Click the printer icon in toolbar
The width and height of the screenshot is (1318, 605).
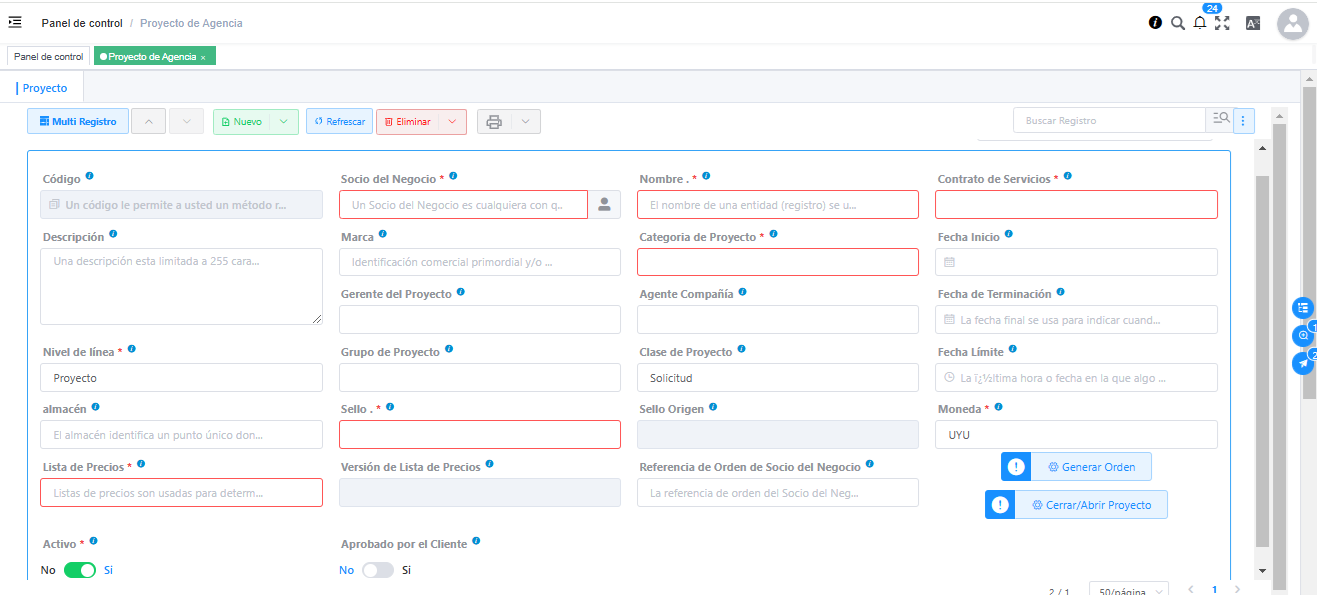pos(494,122)
